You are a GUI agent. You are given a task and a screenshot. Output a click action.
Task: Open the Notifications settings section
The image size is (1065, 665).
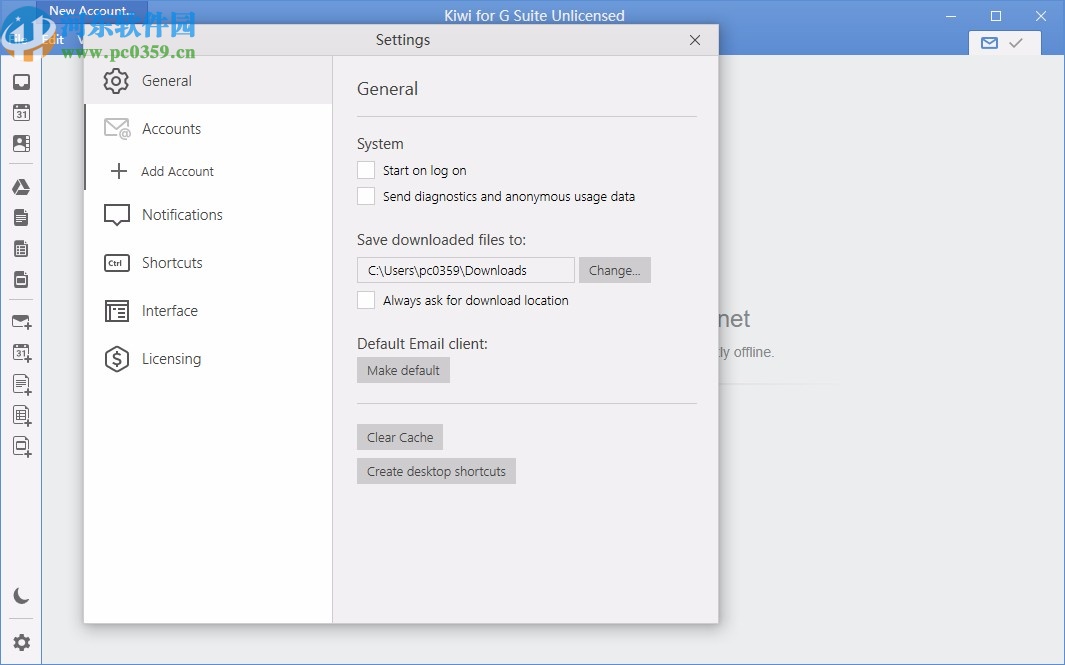pos(183,214)
